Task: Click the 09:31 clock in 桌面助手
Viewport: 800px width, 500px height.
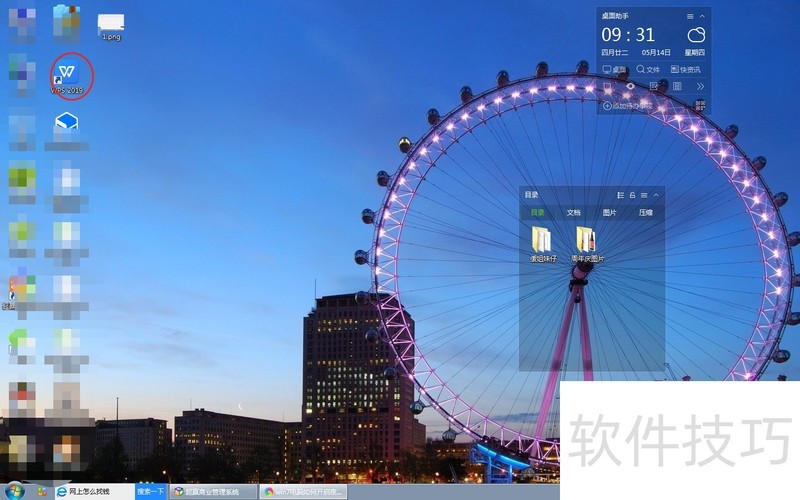Action: 628,35
